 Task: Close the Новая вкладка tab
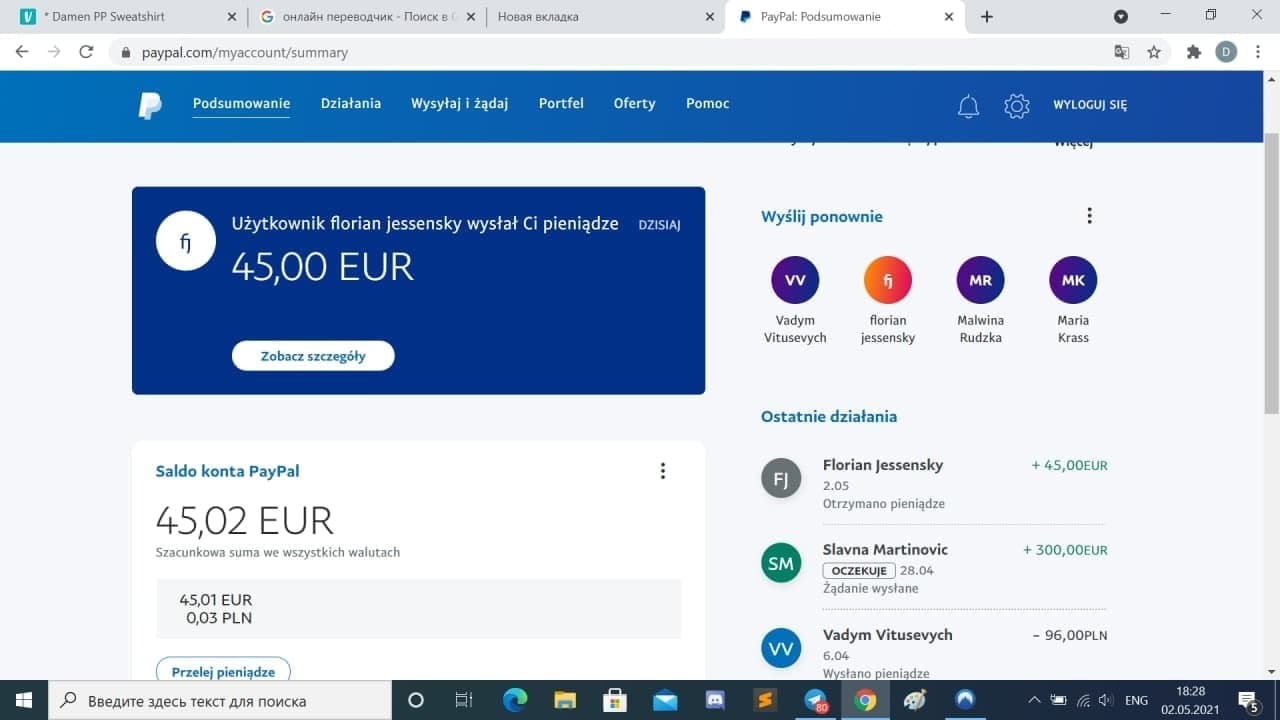coord(710,17)
